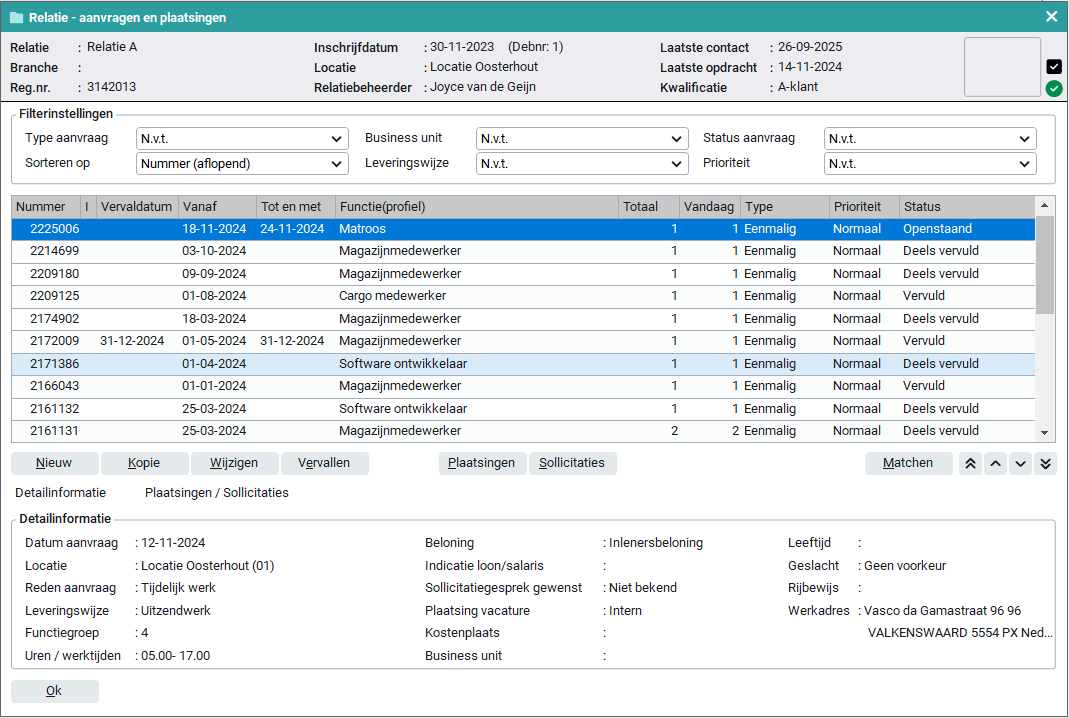Viewport: 1069px width, 718px height.
Task: Toggle the black checkbox beside photo box
Action: (x=1054, y=67)
